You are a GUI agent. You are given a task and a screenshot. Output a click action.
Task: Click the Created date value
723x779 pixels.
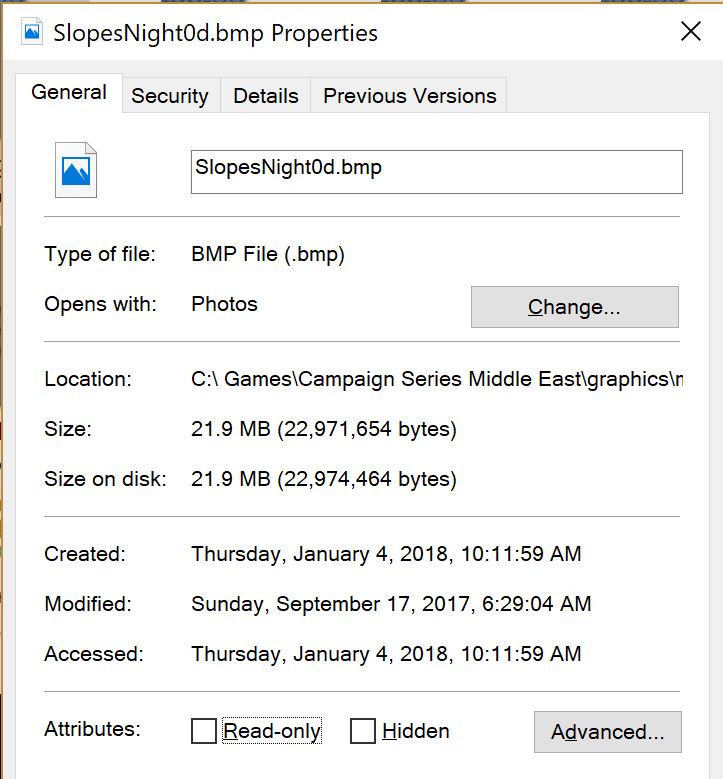(386, 553)
